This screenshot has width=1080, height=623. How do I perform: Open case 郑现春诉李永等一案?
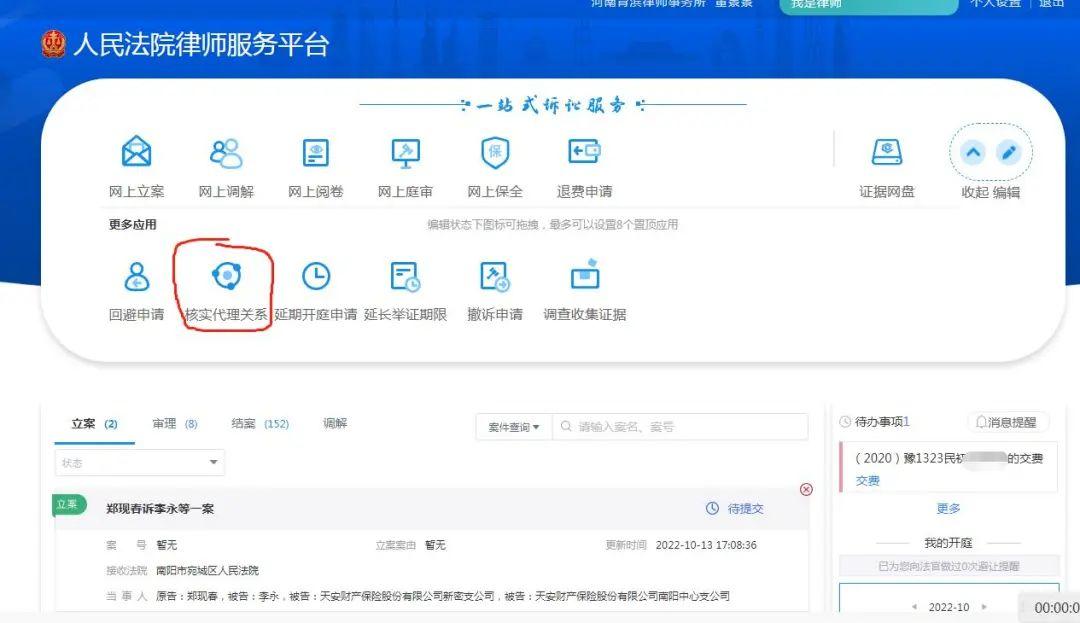pyautogui.click(x=160, y=509)
